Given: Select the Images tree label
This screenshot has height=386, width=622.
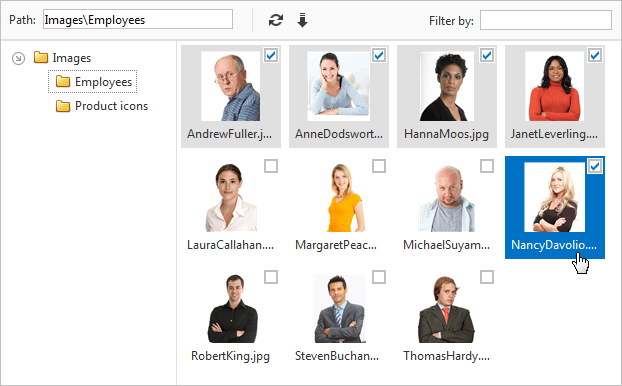Looking at the screenshot, I should pyautogui.click(x=72, y=58).
